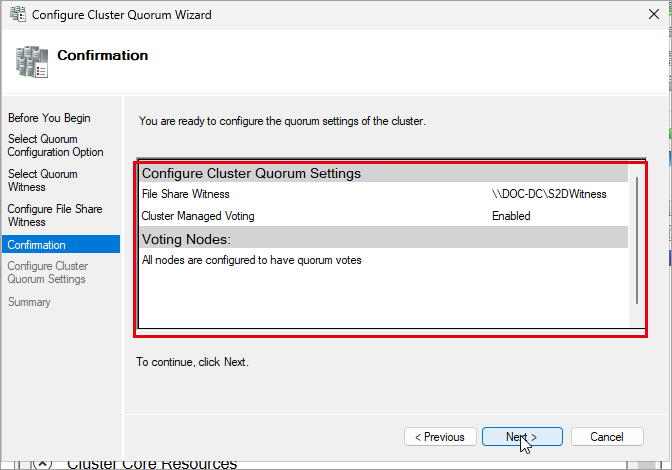Click the settings list vertical scrollbar
This screenshot has height=470, width=672.
pos(637,241)
